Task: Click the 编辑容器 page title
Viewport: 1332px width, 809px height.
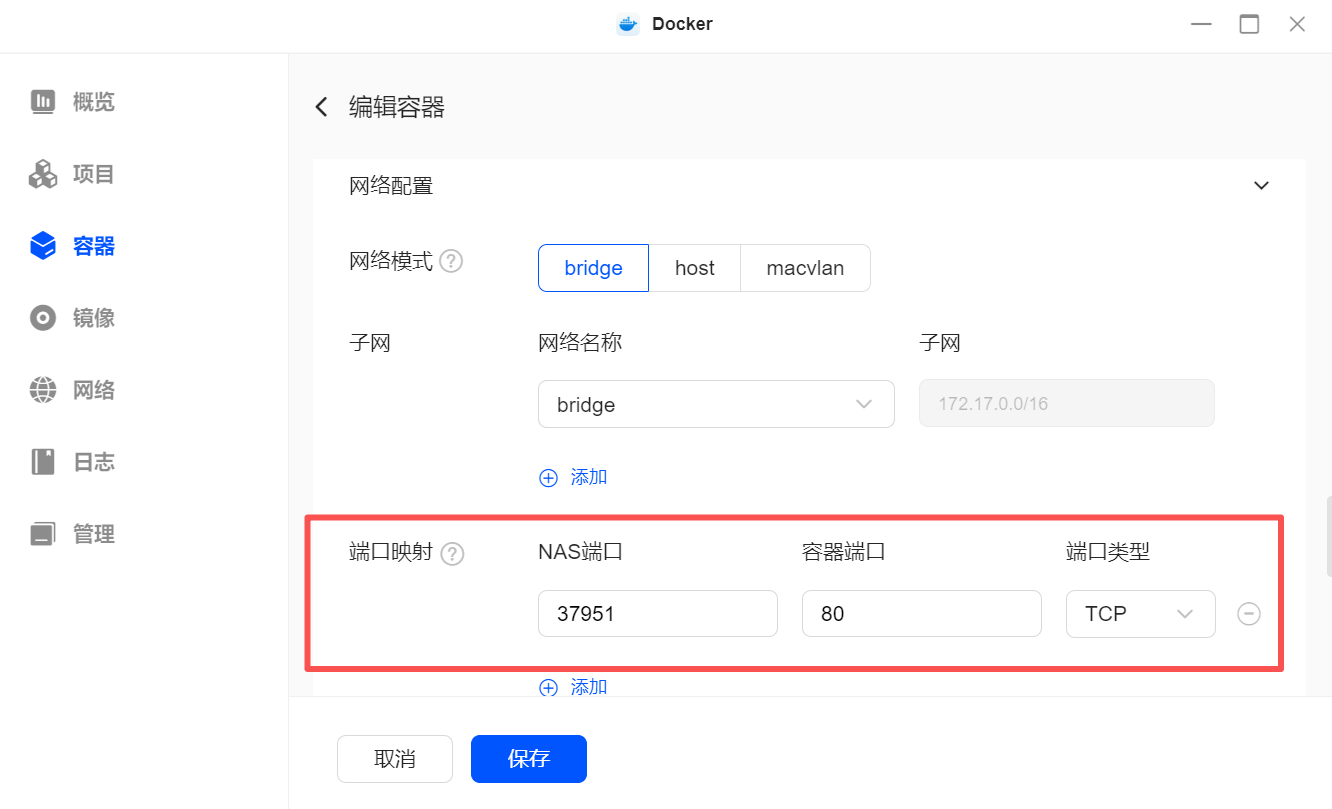Action: (397, 107)
